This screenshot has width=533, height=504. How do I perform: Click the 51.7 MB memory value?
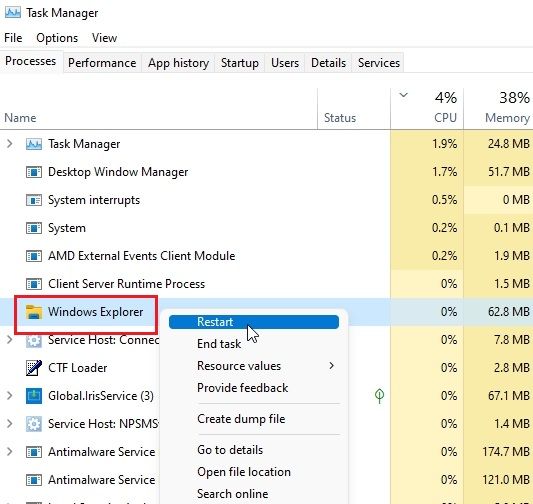point(509,172)
